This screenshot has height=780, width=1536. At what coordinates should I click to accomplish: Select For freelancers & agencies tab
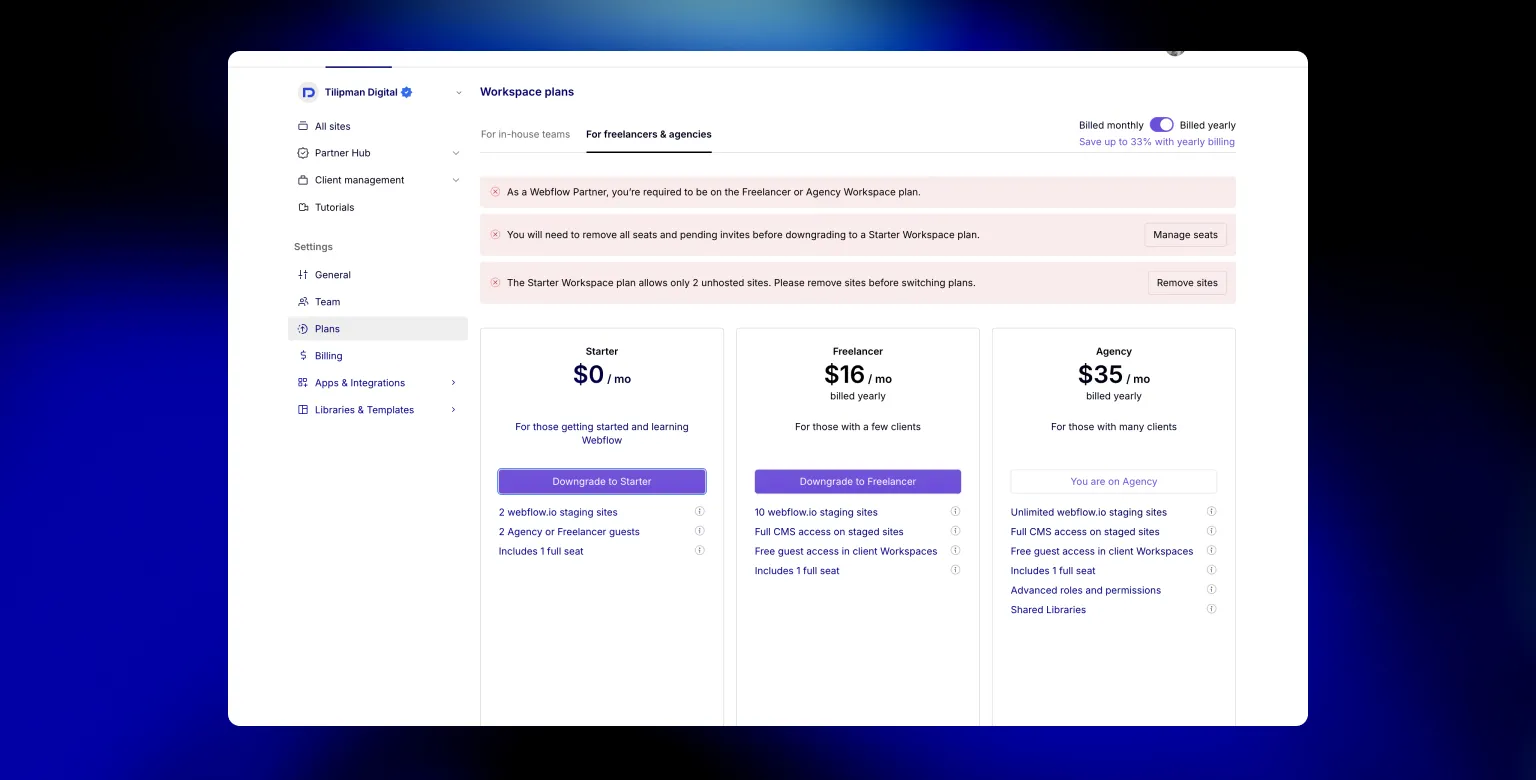[x=649, y=134]
